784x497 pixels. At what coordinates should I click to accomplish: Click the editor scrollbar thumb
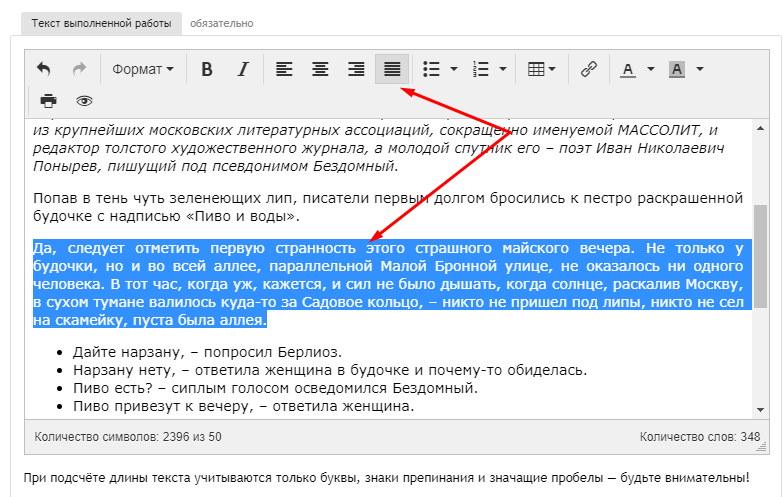[760, 256]
